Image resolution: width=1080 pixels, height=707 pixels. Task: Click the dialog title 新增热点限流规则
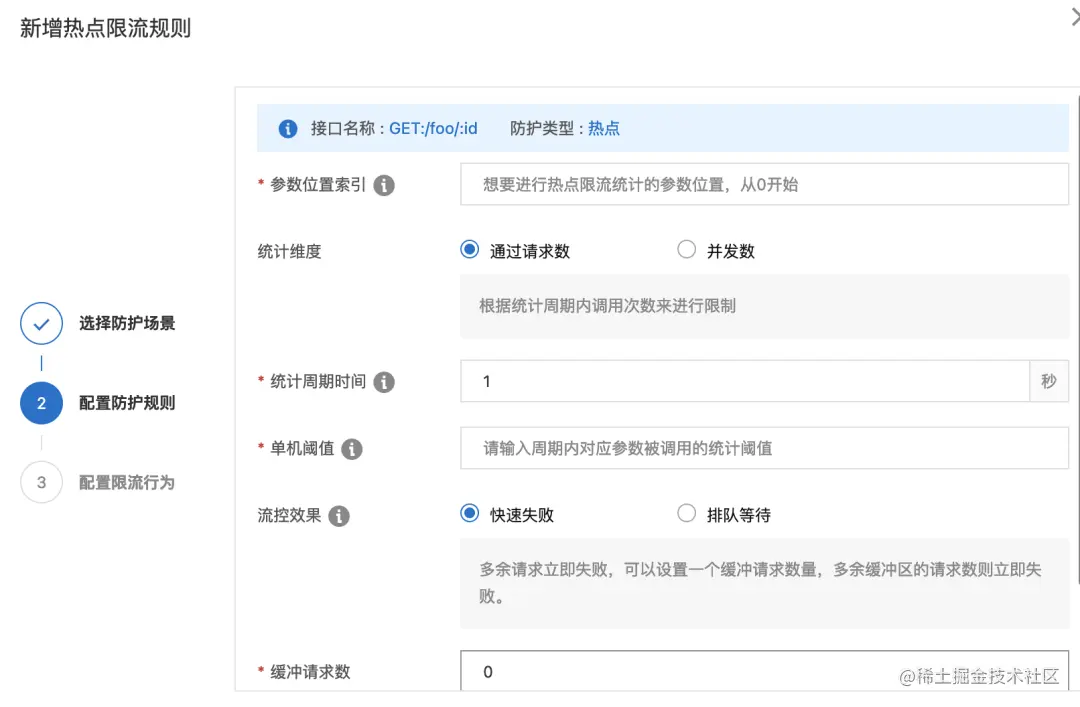coord(105,28)
